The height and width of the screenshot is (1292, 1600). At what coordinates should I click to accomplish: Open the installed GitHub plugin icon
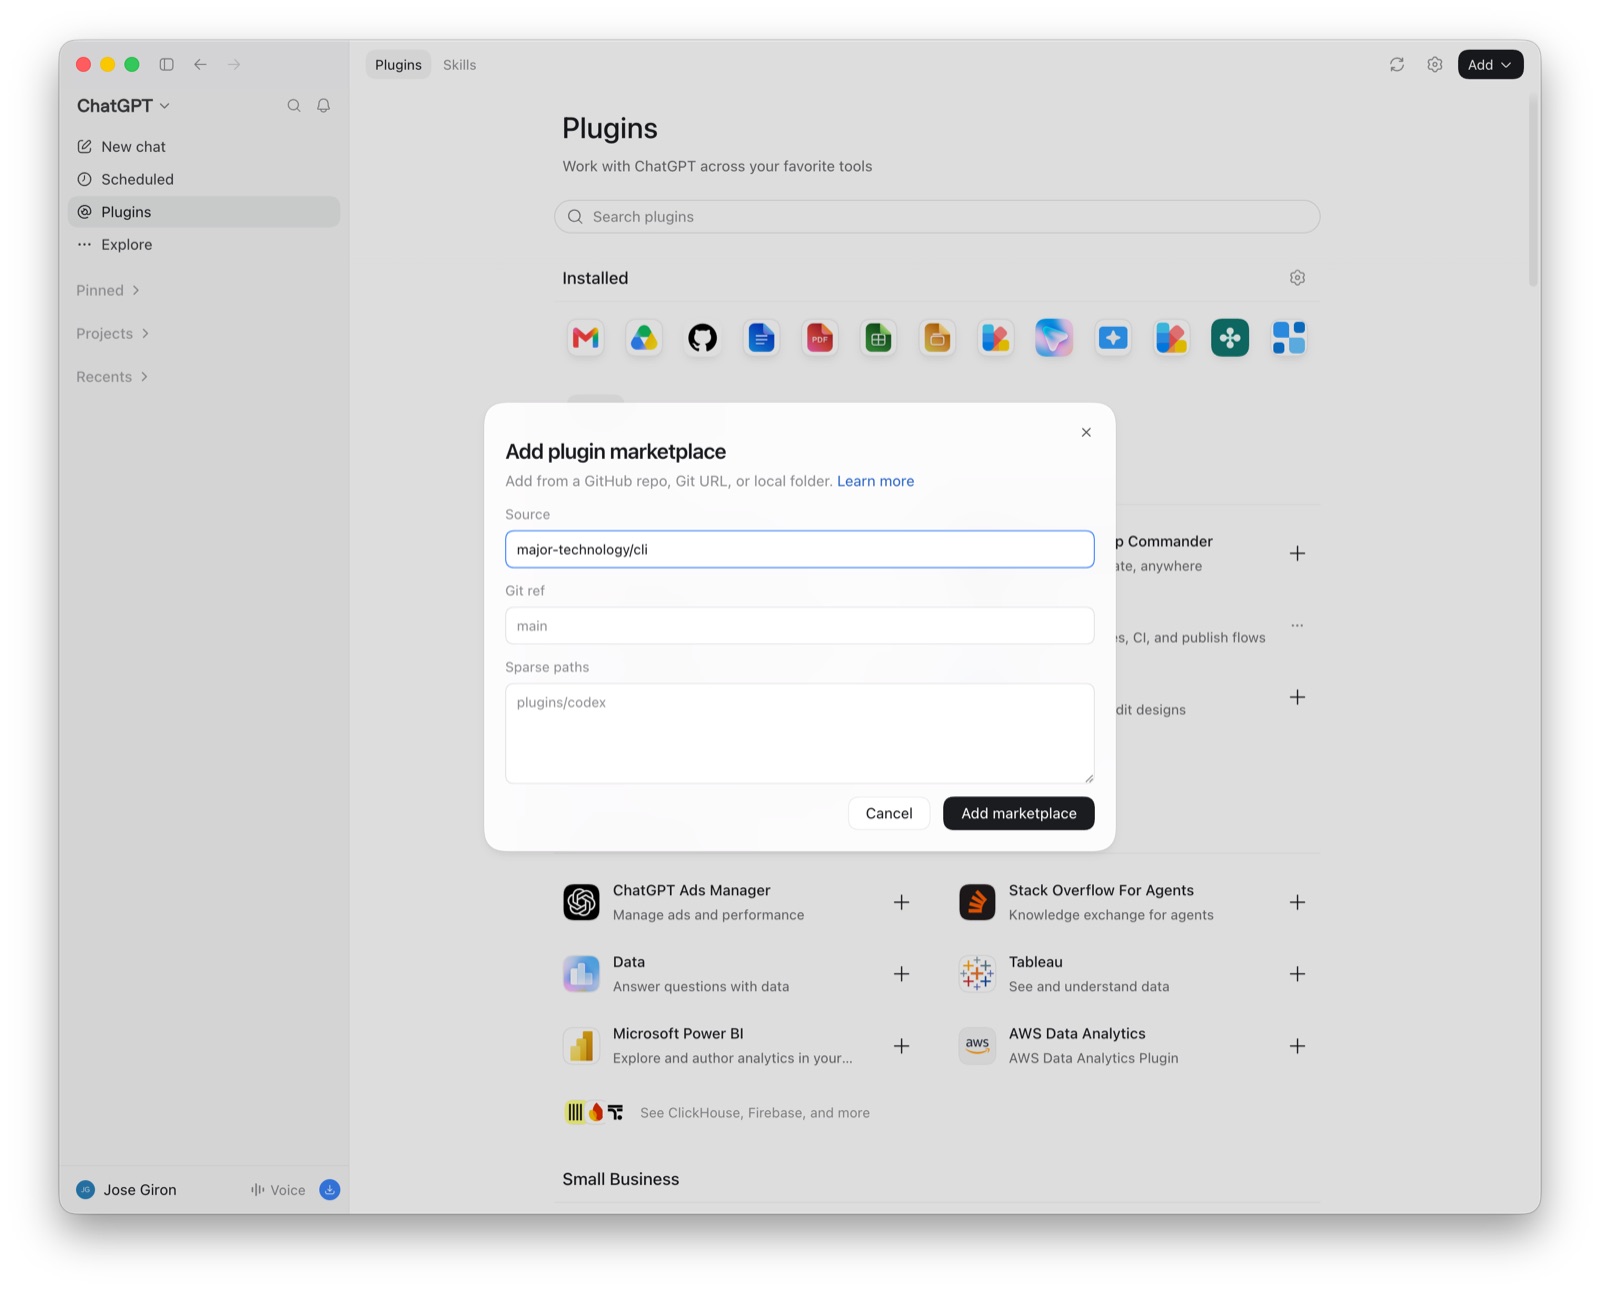click(x=703, y=338)
